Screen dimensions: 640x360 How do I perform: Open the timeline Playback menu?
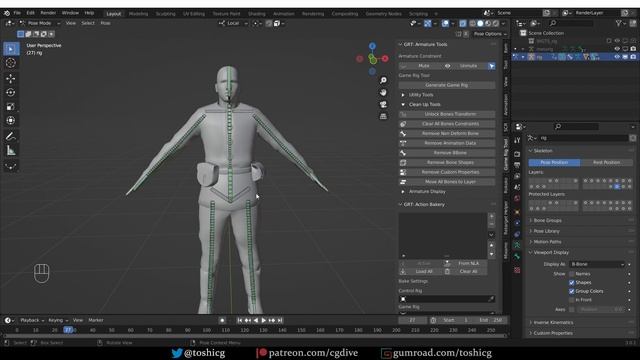tap(32, 320)
